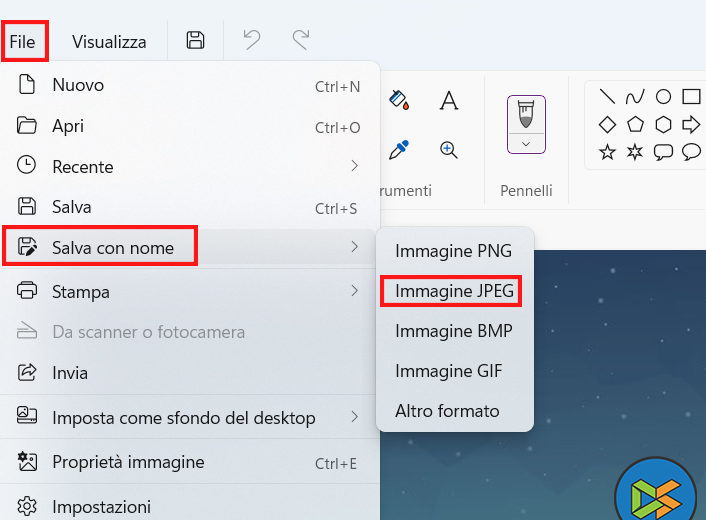Image resolution: width=706 pixels, height=520 pixels.
Task: Select the Line shape
Action: pos(607,96)
